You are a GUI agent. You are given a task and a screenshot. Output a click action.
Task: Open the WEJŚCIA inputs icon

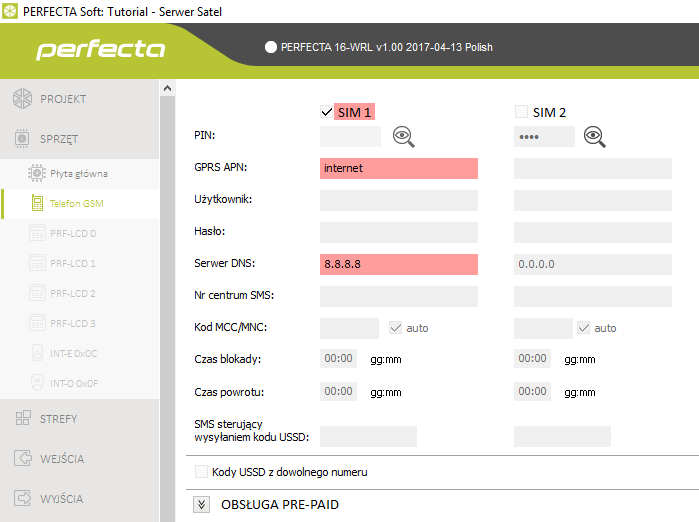click(x=22, y=459)
